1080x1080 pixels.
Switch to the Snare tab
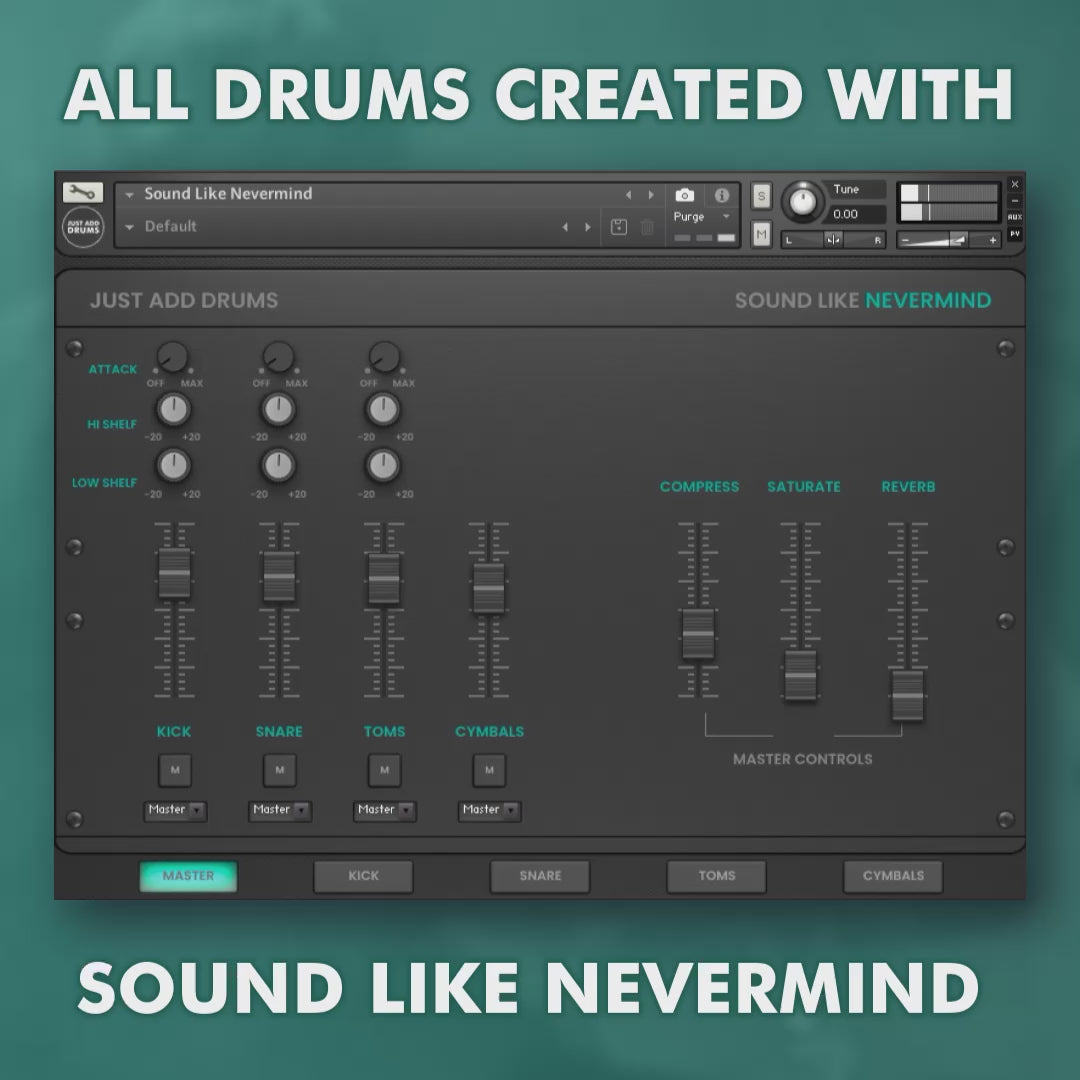540,876
